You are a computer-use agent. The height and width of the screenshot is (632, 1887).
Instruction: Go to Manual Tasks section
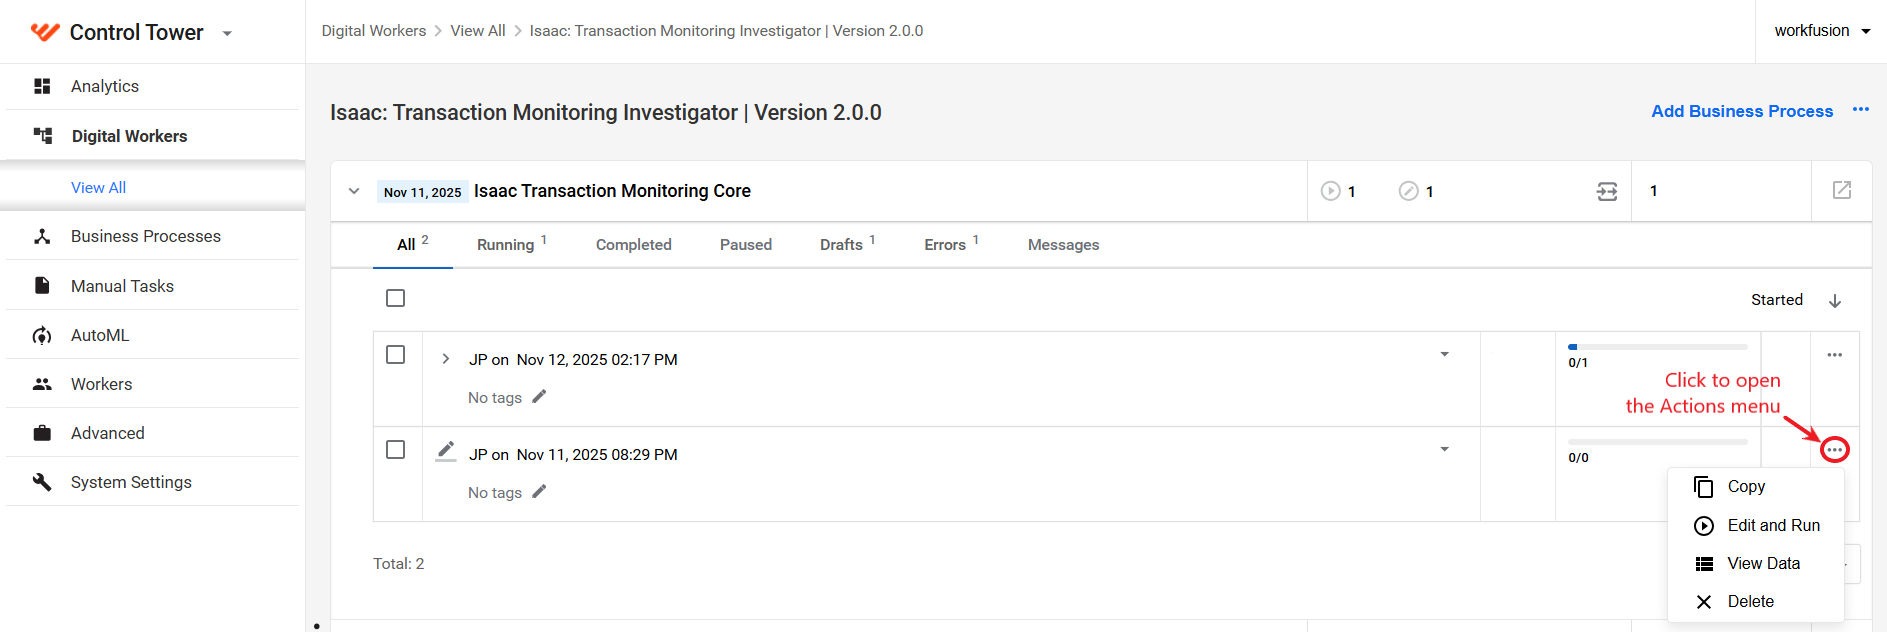point(122,286)
